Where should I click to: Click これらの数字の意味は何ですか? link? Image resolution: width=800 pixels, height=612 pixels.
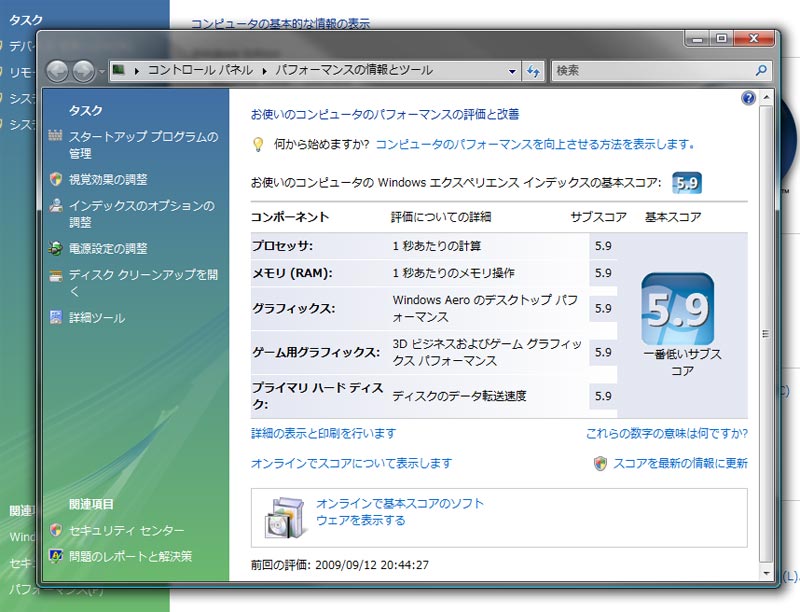(x=666, y=433)
